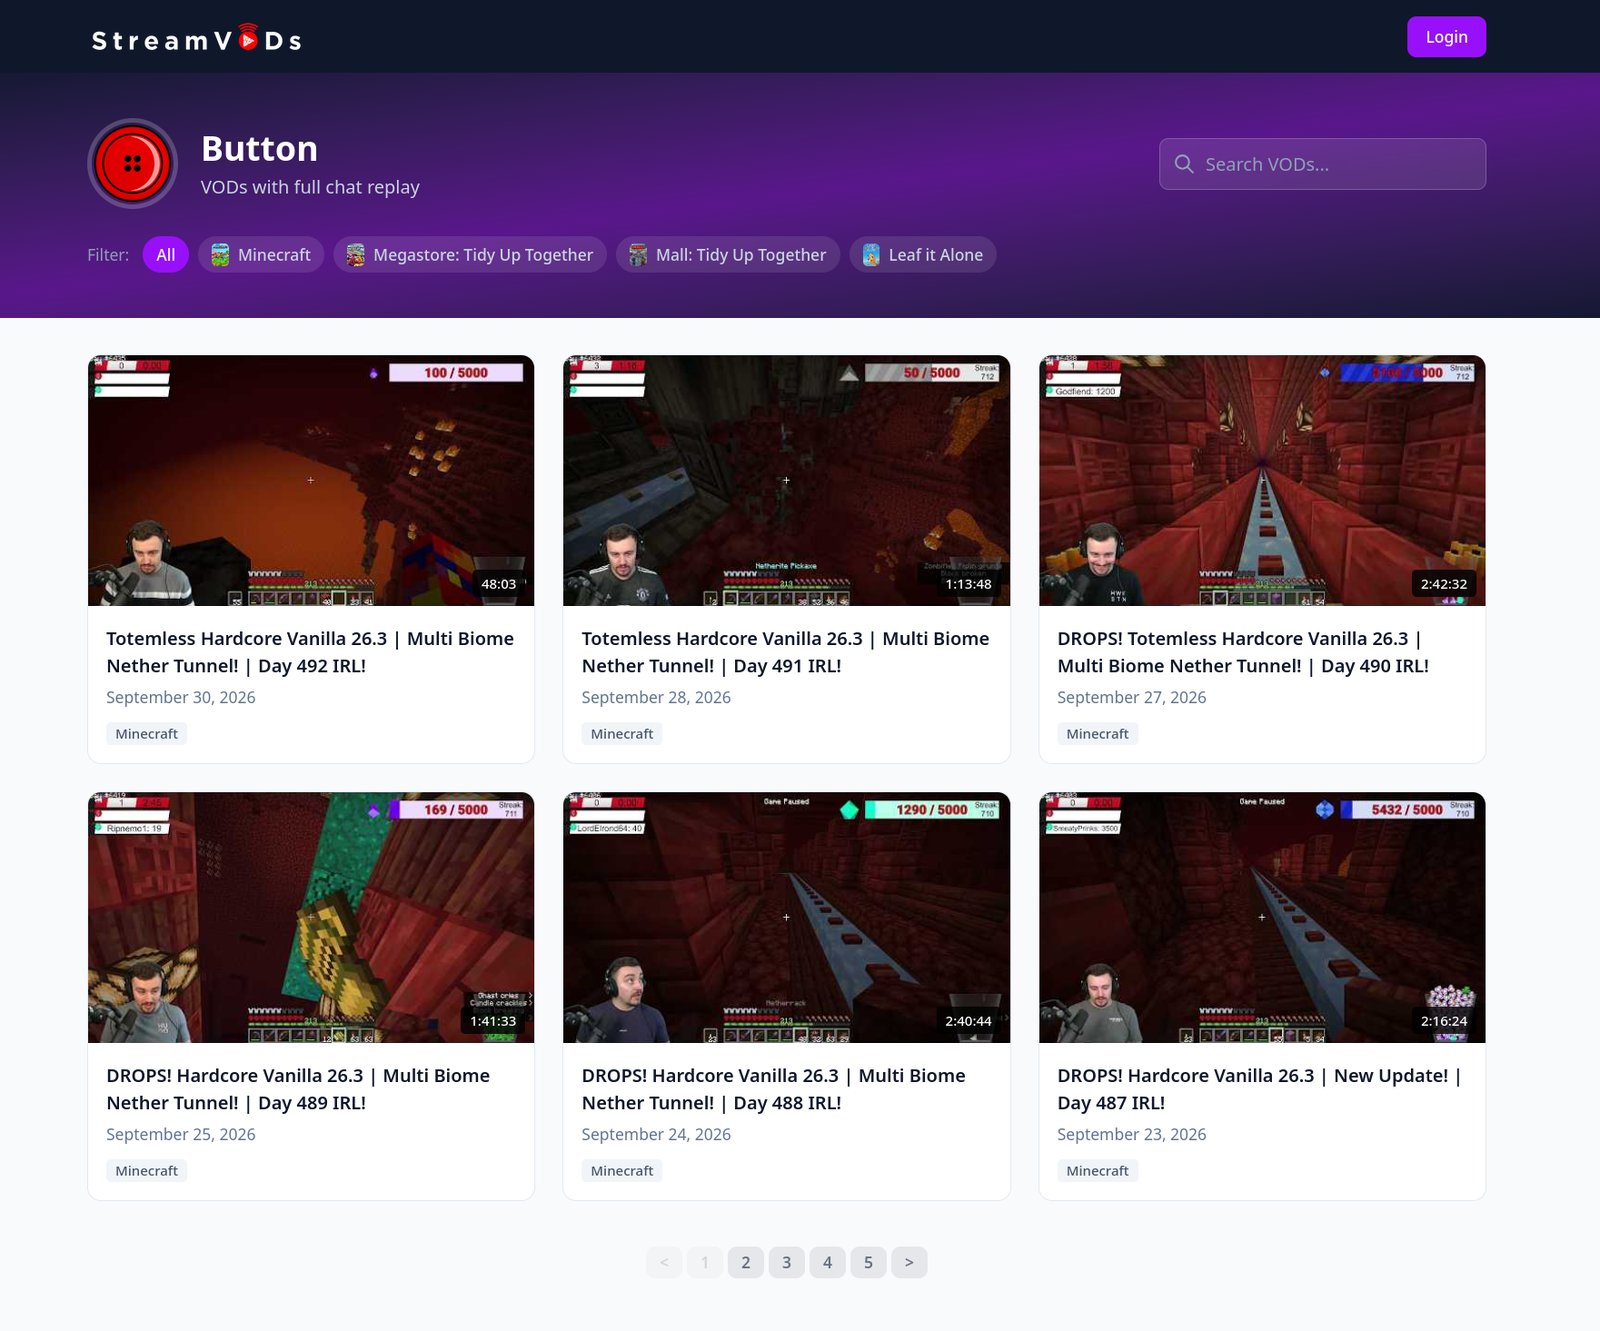Click the VODs with full chat replay subtitle
The height and width of the screenshot is (1331, 1600).
coord(310,188)
